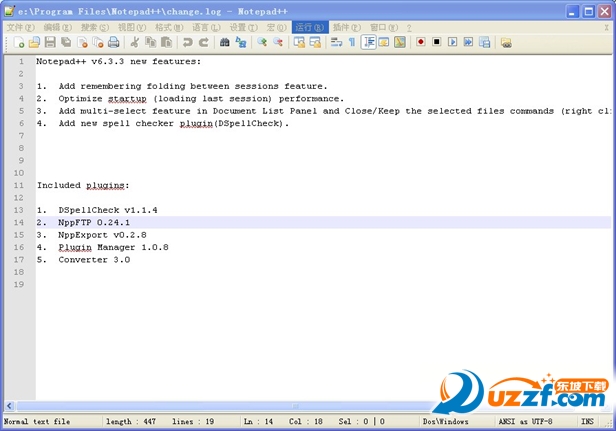The height and width of the screenshot is (431, 616).
Task: Click the 'Notepad++ v6.3.3 new features:' line
Action: click(x=118, y=61)
